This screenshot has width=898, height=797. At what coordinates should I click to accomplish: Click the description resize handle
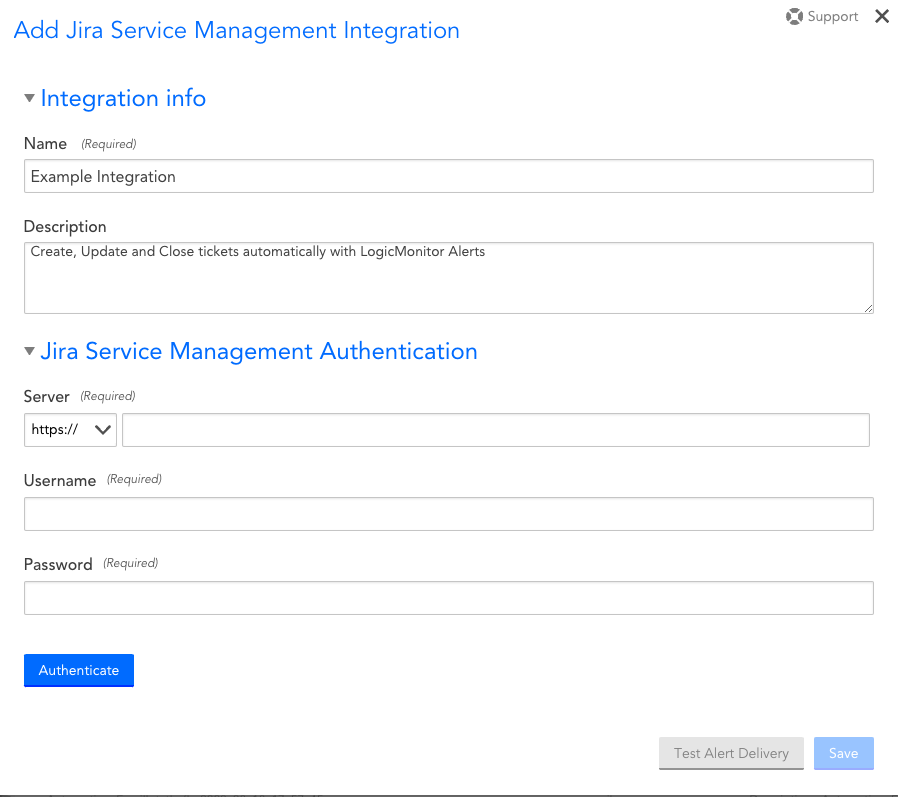pyautogui.click(x=868, y=309)
